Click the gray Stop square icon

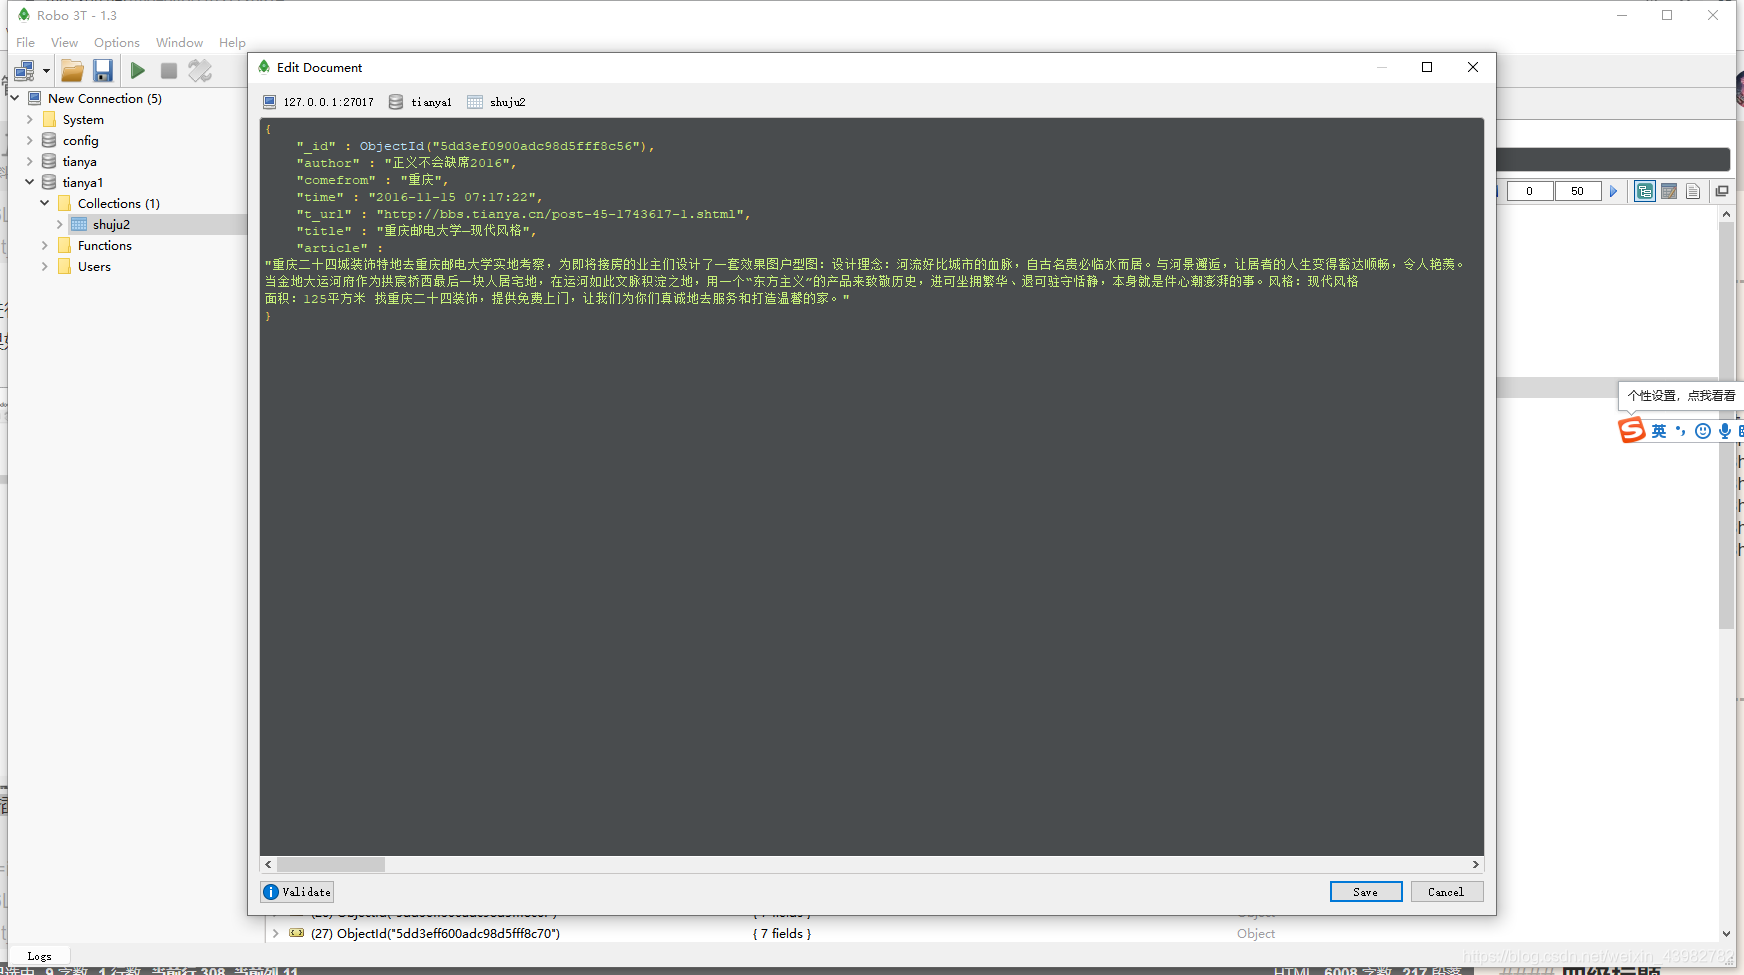pos(169,70)
